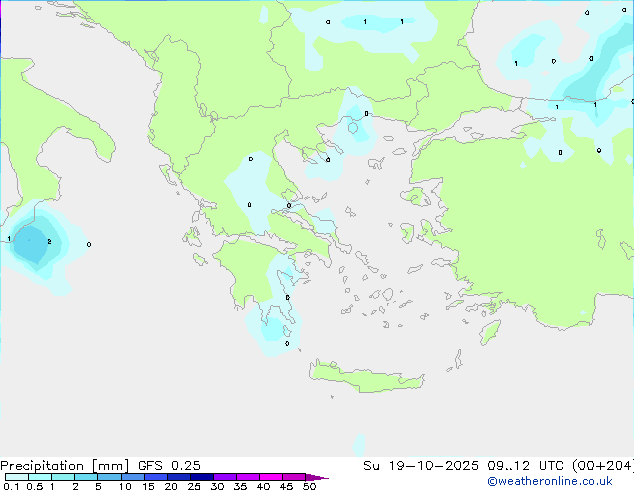Click the "2" value in the heaviest rain blob
Image resolution: width=634 pixels, height=490 pixels.
49,242
